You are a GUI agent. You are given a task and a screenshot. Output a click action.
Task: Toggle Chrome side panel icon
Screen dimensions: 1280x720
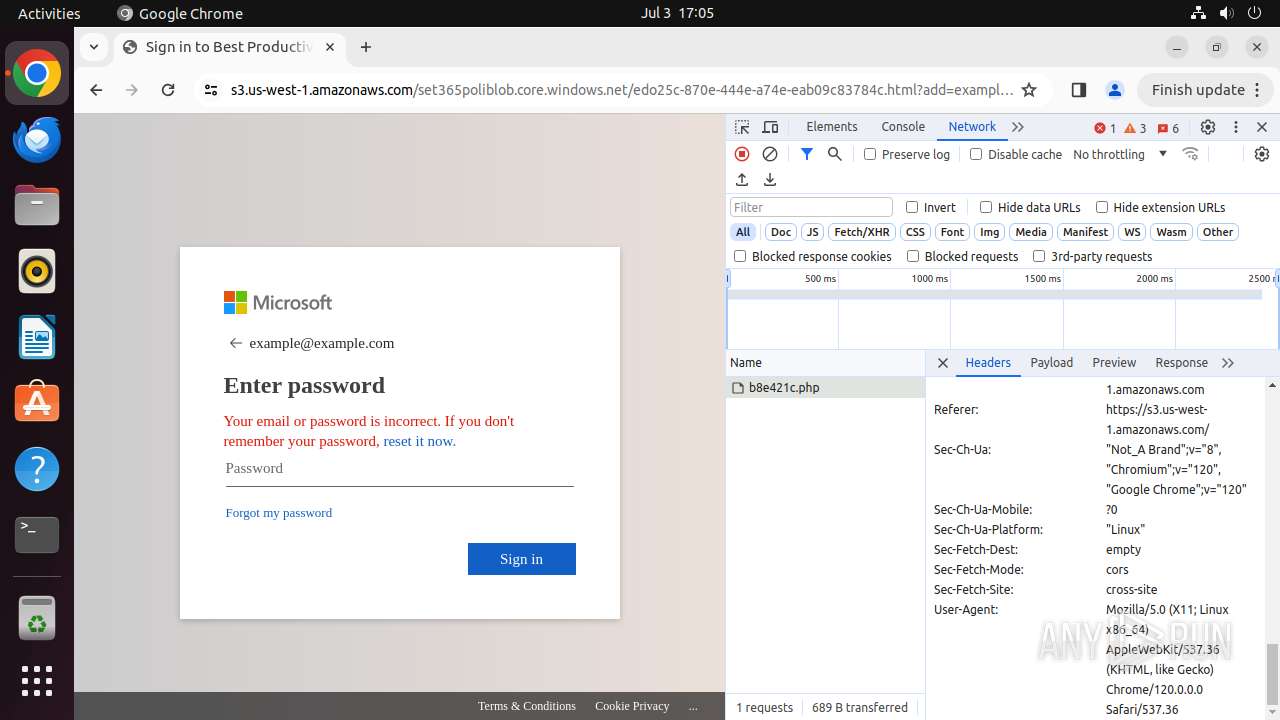point(1078,90)
